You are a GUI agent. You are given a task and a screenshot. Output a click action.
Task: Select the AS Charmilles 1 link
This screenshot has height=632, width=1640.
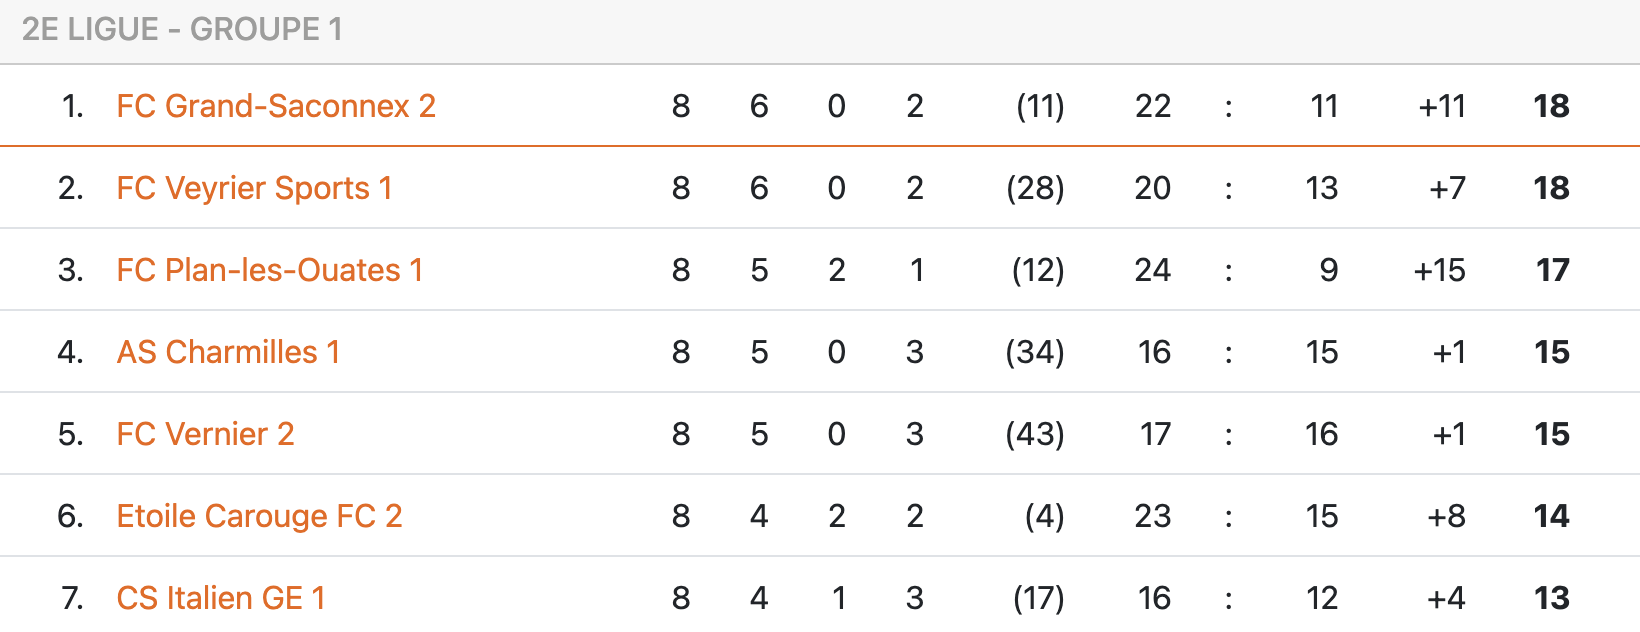pyautogui.click(x=228, y=352)
